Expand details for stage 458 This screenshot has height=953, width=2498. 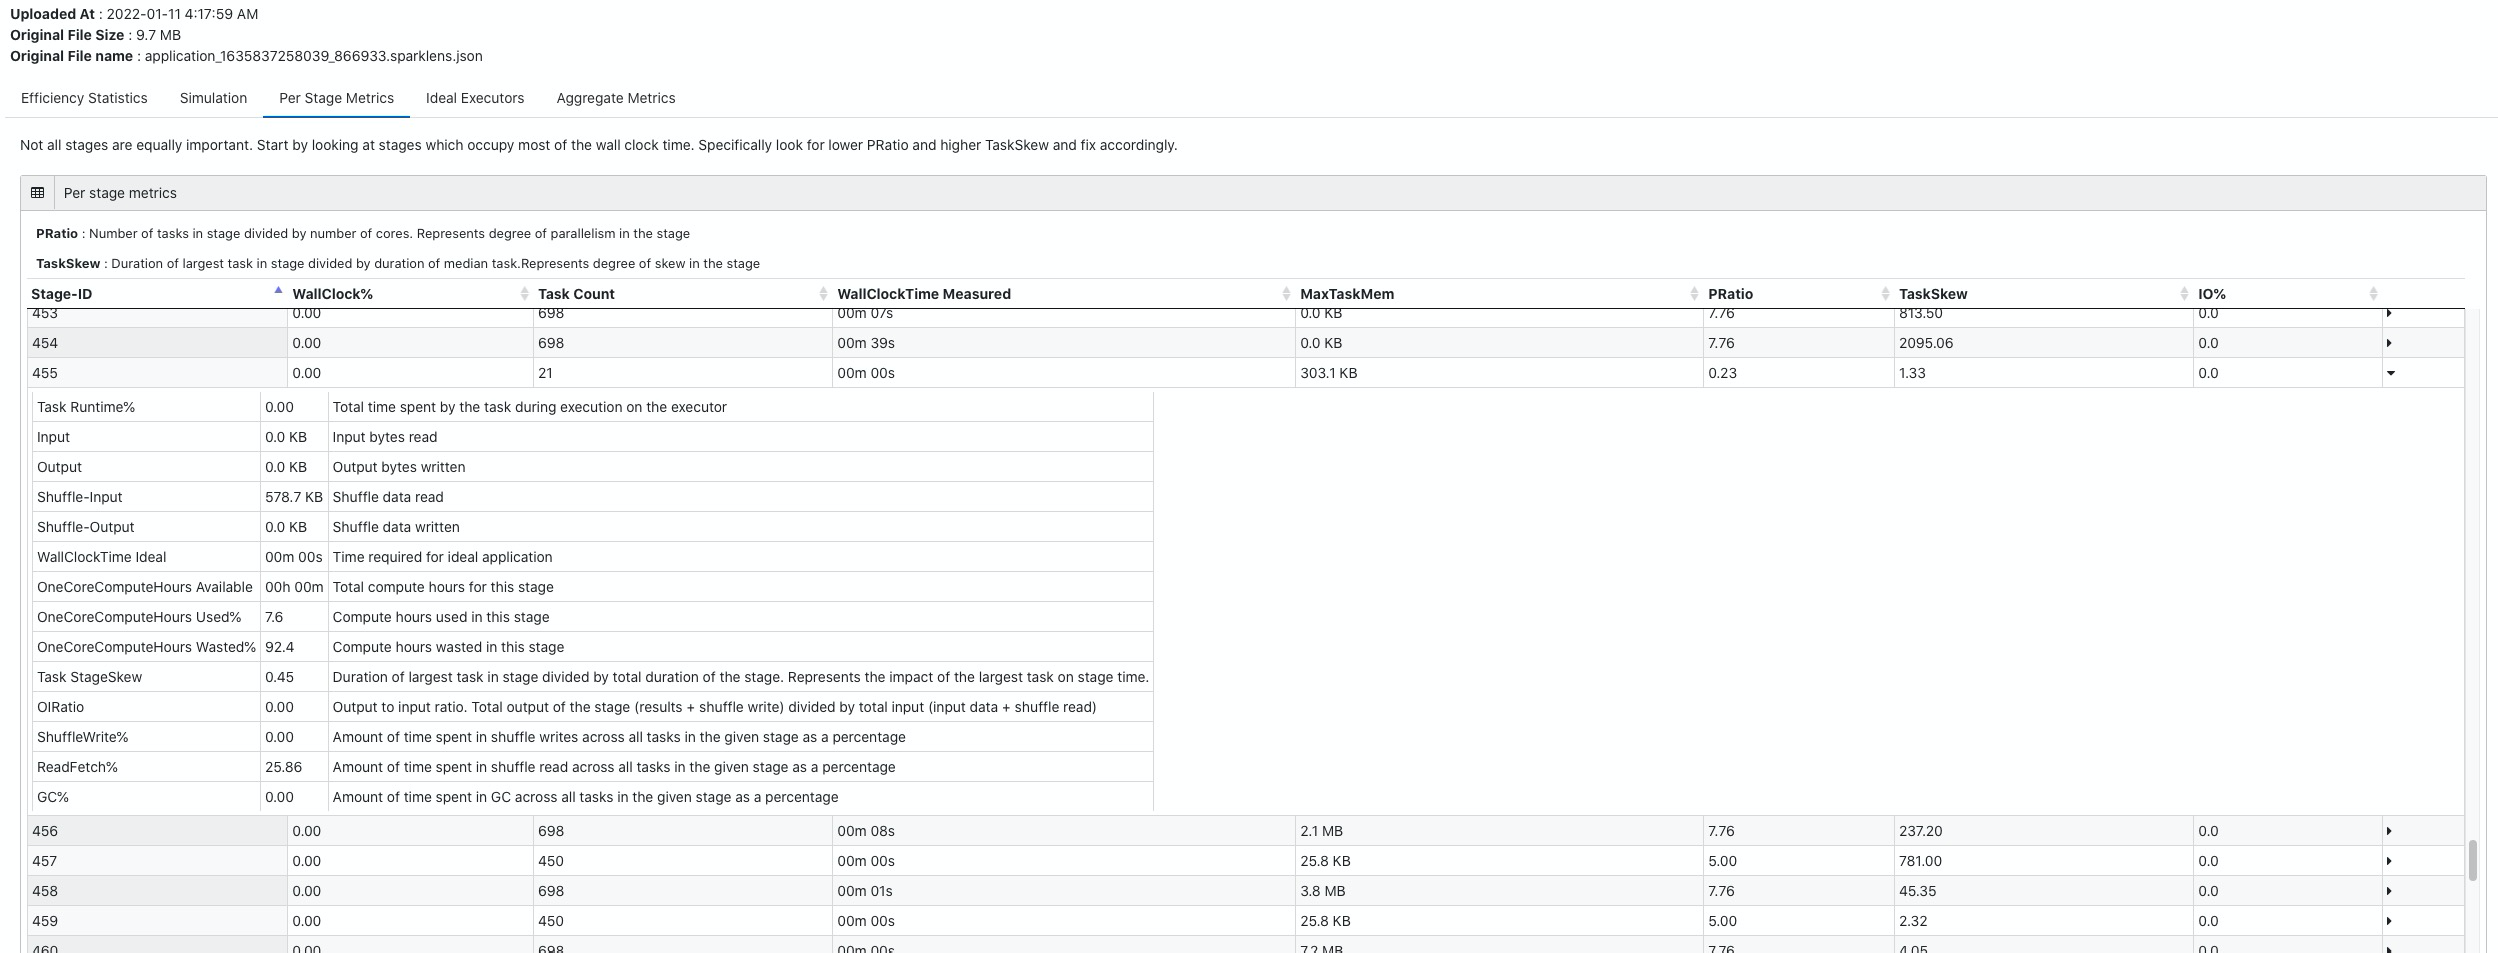(x=2390, y=891)
